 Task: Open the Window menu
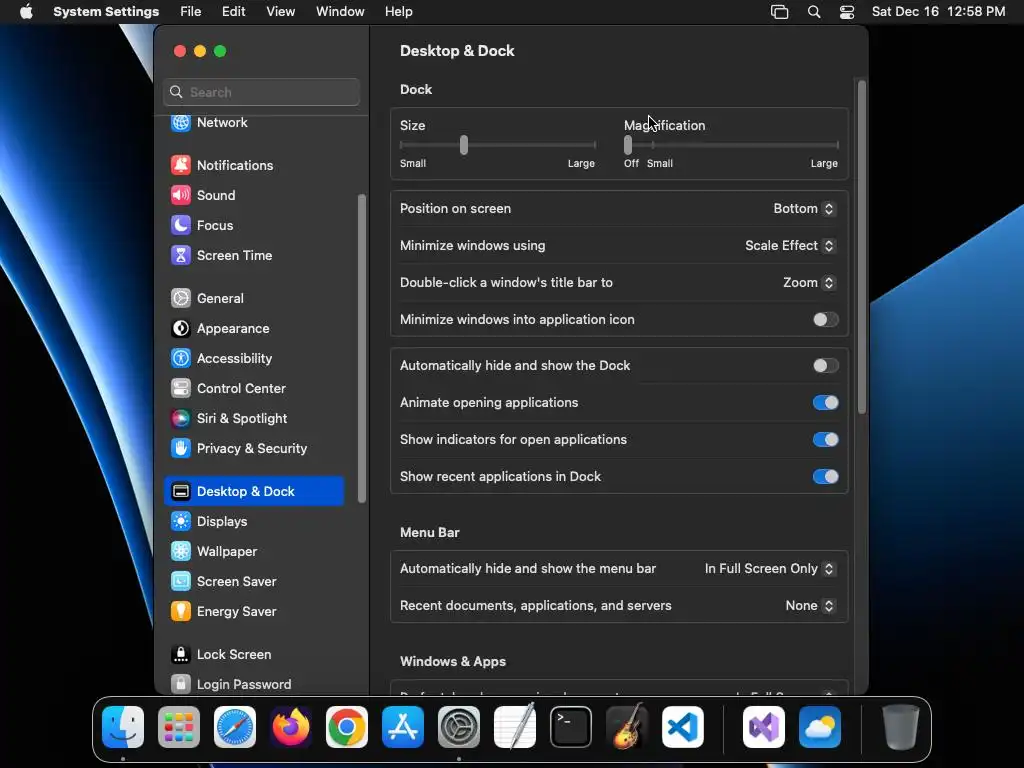pyautogui.click(x=340, y=12)
